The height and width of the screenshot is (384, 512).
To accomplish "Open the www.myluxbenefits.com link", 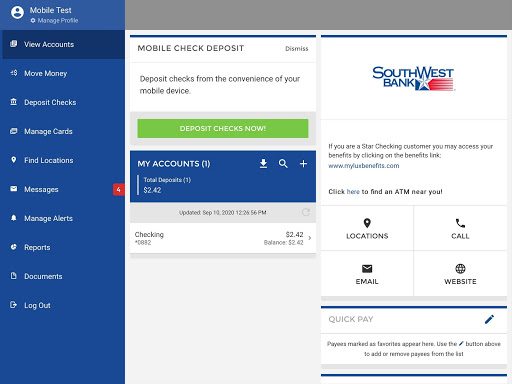I will 364,166.
